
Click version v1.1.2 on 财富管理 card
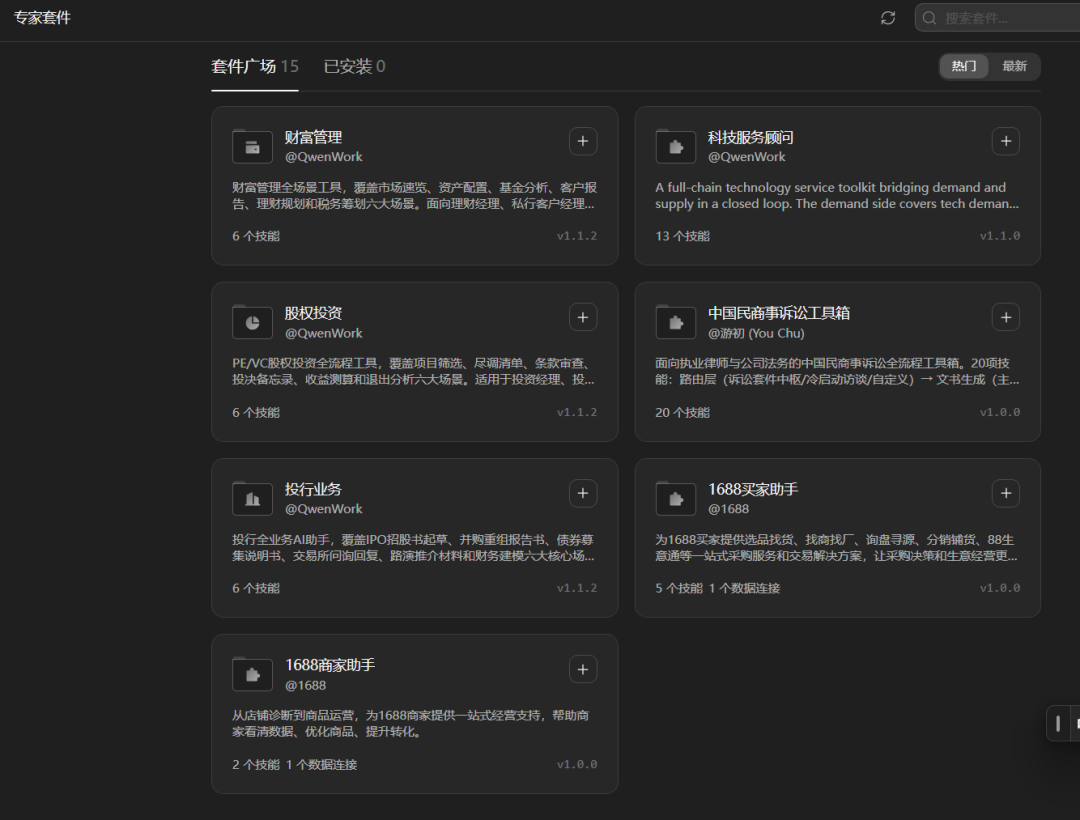pyautogui.click(x=577, y=236)
